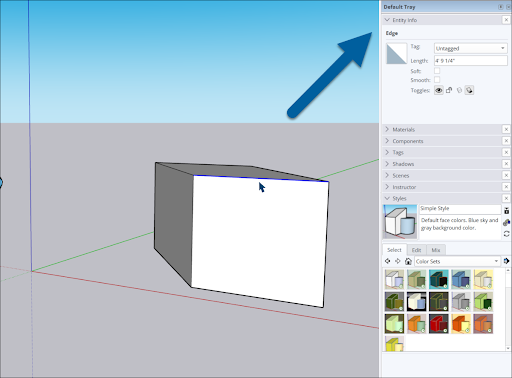512x378 pixels.
Task: Toggle the cast shadows icon in Entity Info
Action: pos(469,90)
